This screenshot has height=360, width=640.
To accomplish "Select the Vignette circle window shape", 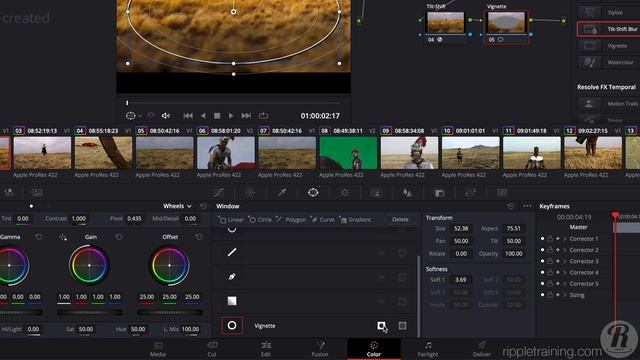I will (x=232, y=325).
